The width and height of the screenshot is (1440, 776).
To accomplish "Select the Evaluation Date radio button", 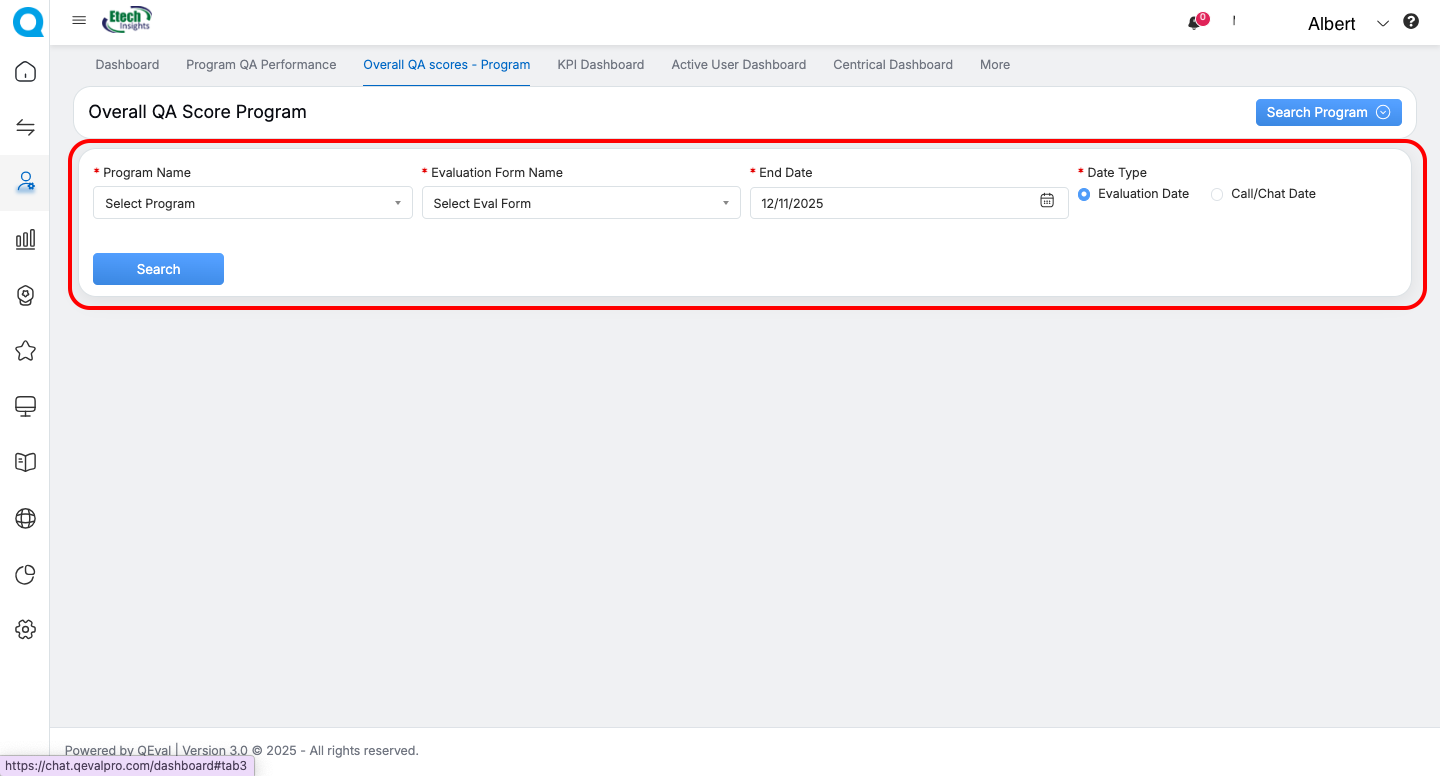I will tap(1084, 195).
